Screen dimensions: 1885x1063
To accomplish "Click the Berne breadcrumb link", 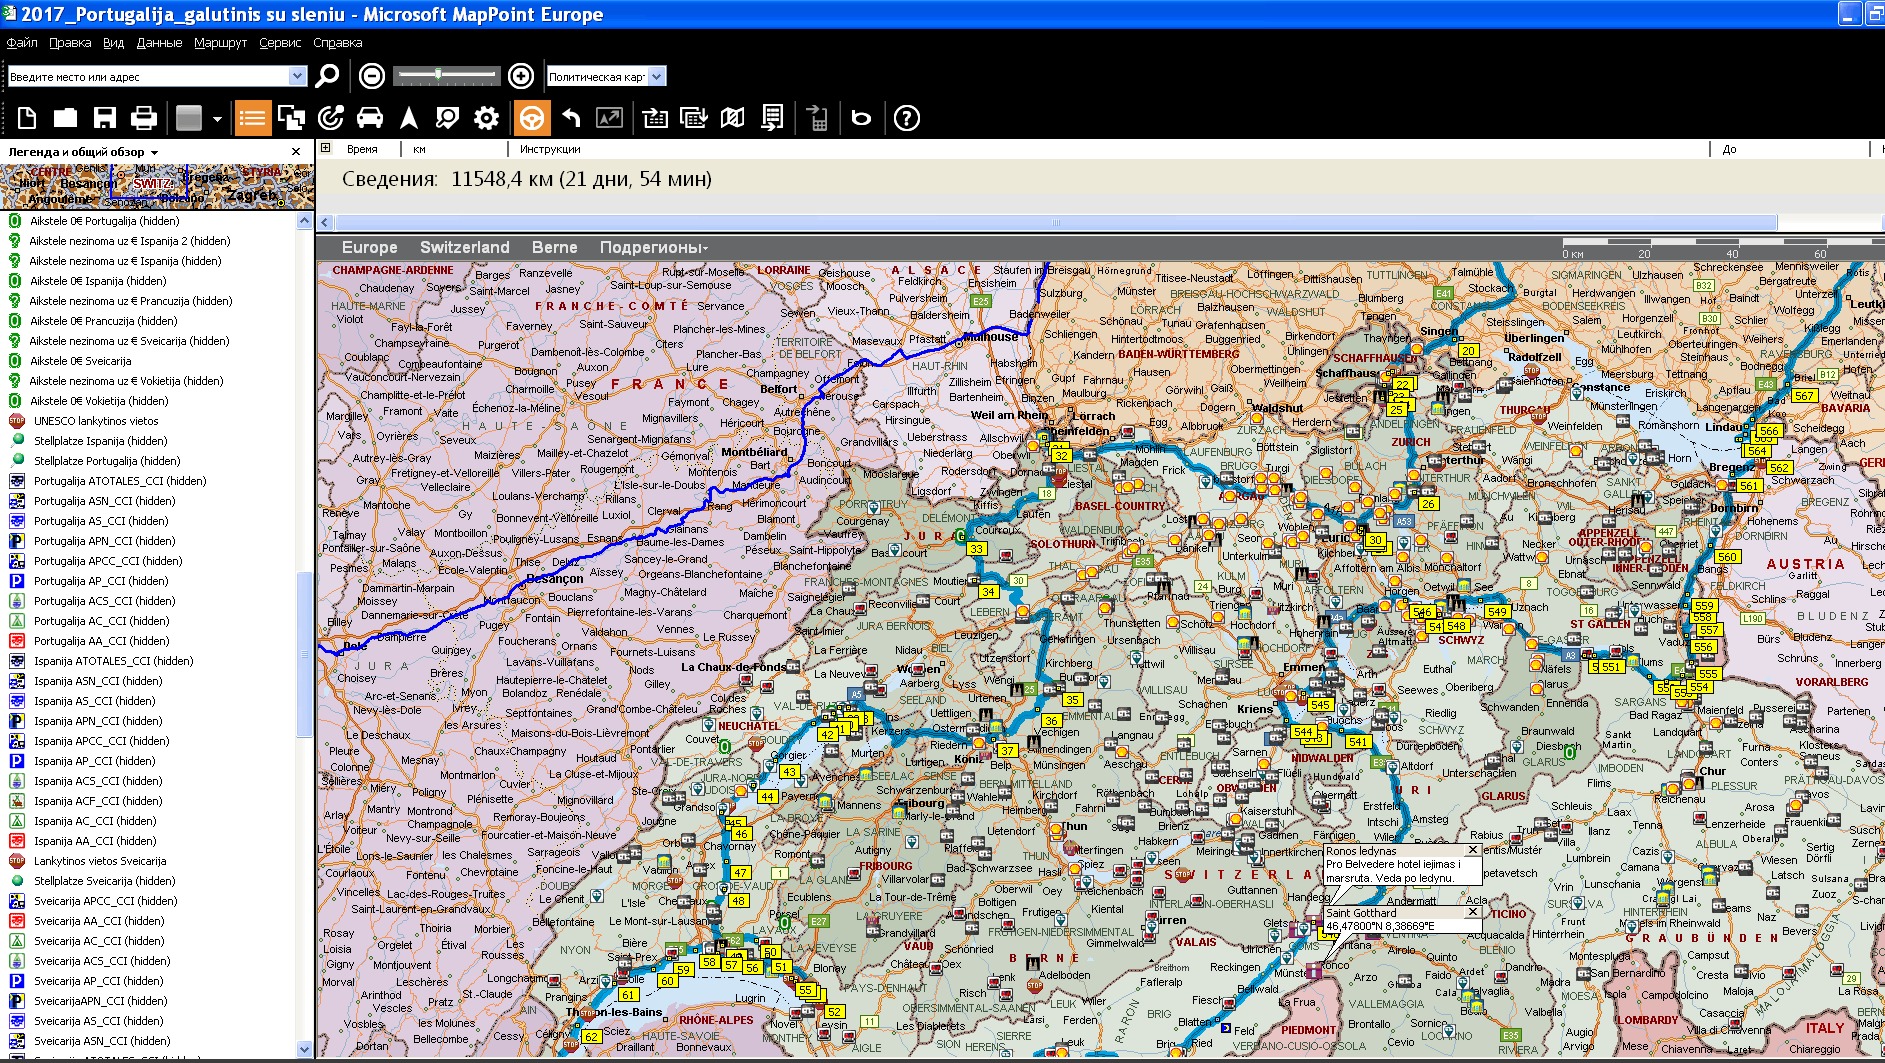I will point(554,248).
